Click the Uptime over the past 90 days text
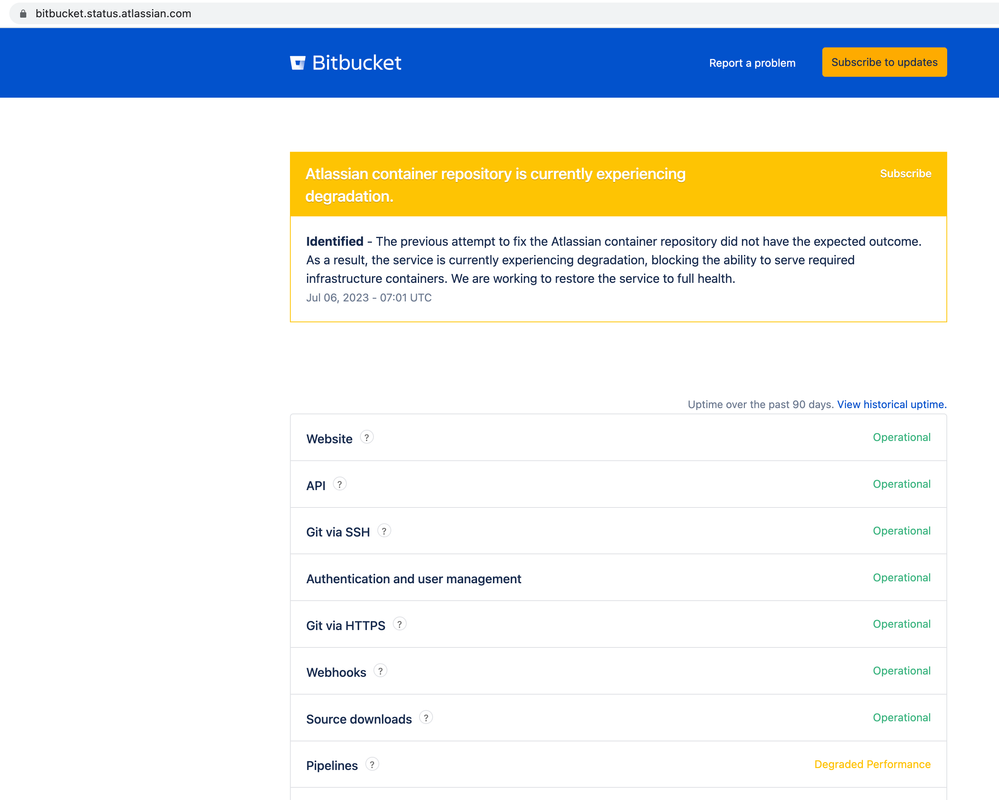 pyautogui.click(x=761, y=404)
